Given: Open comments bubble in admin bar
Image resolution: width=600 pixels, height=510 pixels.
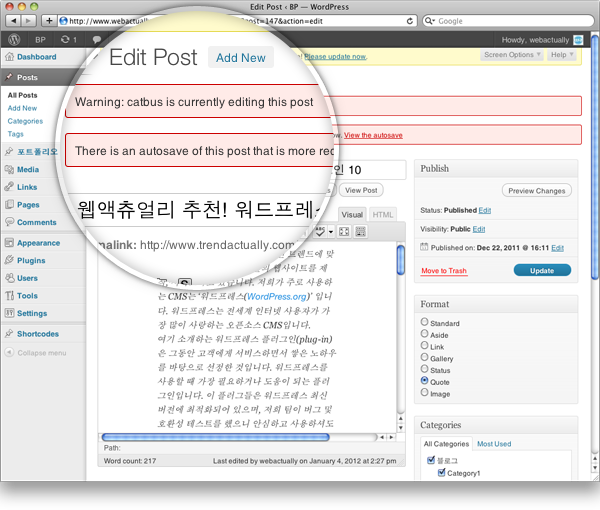Looking at the screenshot, I should [x=97, y=39].
